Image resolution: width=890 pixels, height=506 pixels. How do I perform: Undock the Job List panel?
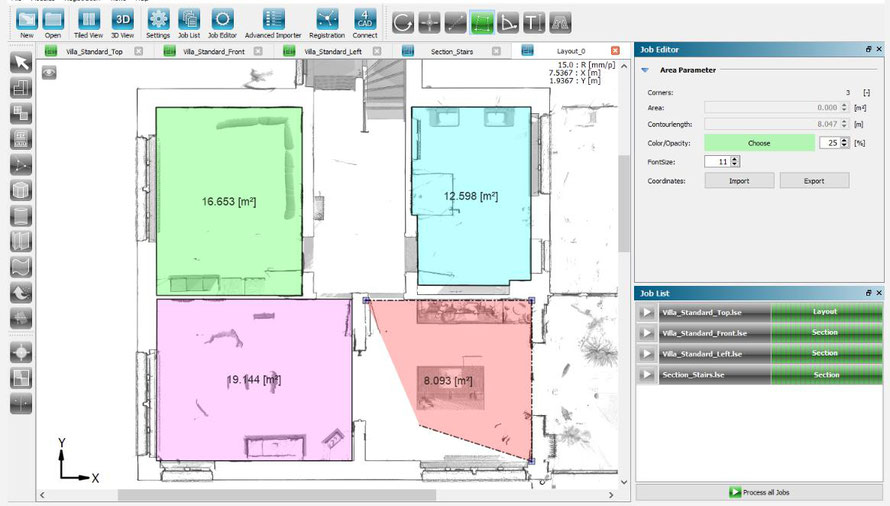point(868,293)
